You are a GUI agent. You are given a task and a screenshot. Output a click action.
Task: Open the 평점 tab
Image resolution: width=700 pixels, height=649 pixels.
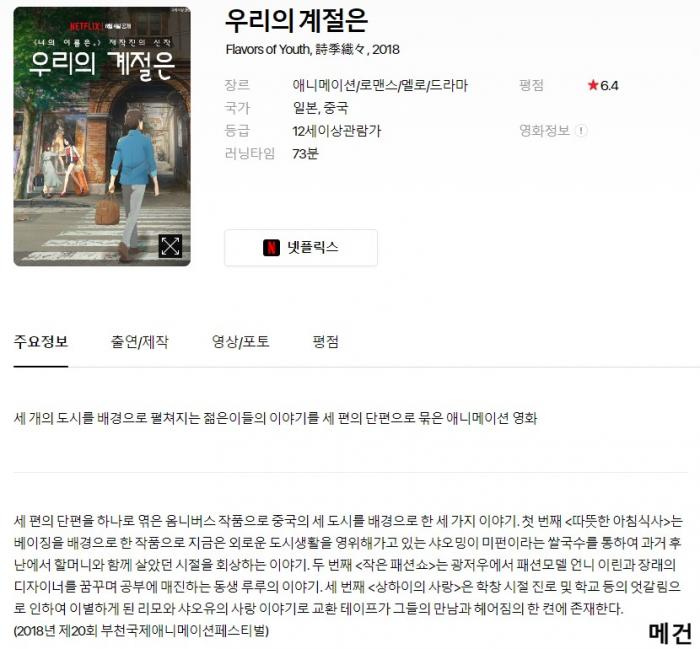click(x=325, y=342)
